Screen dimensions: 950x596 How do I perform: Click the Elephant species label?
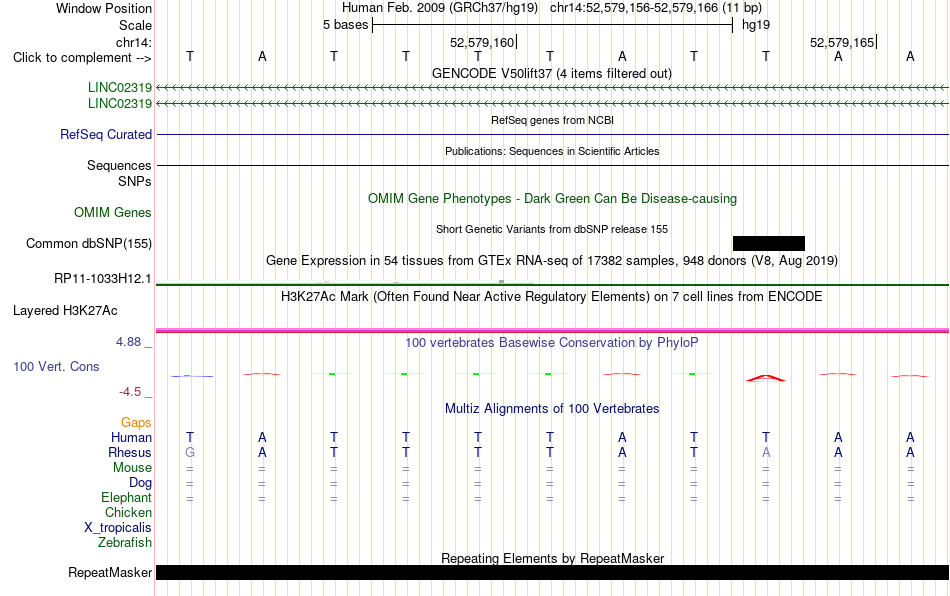(x=127, y=497)
